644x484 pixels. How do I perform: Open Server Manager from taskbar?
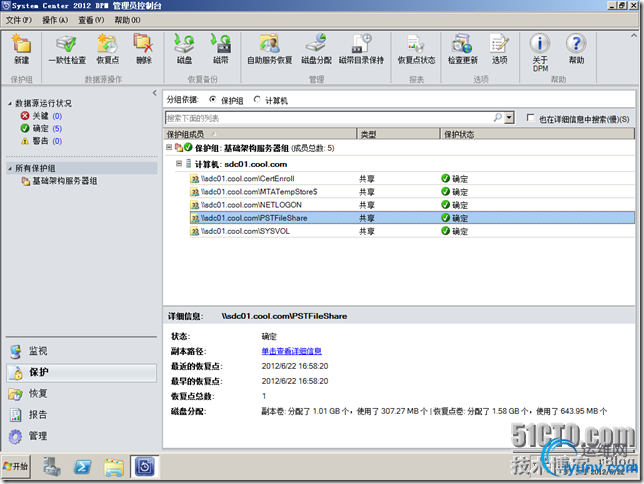52,467
